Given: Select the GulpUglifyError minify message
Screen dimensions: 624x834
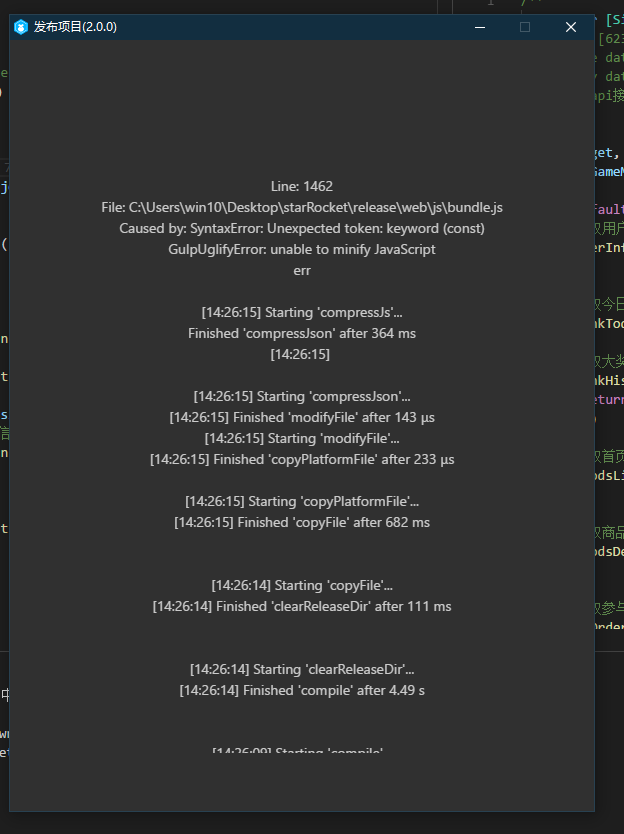Looking at the screenshot, I should [302, 249].
